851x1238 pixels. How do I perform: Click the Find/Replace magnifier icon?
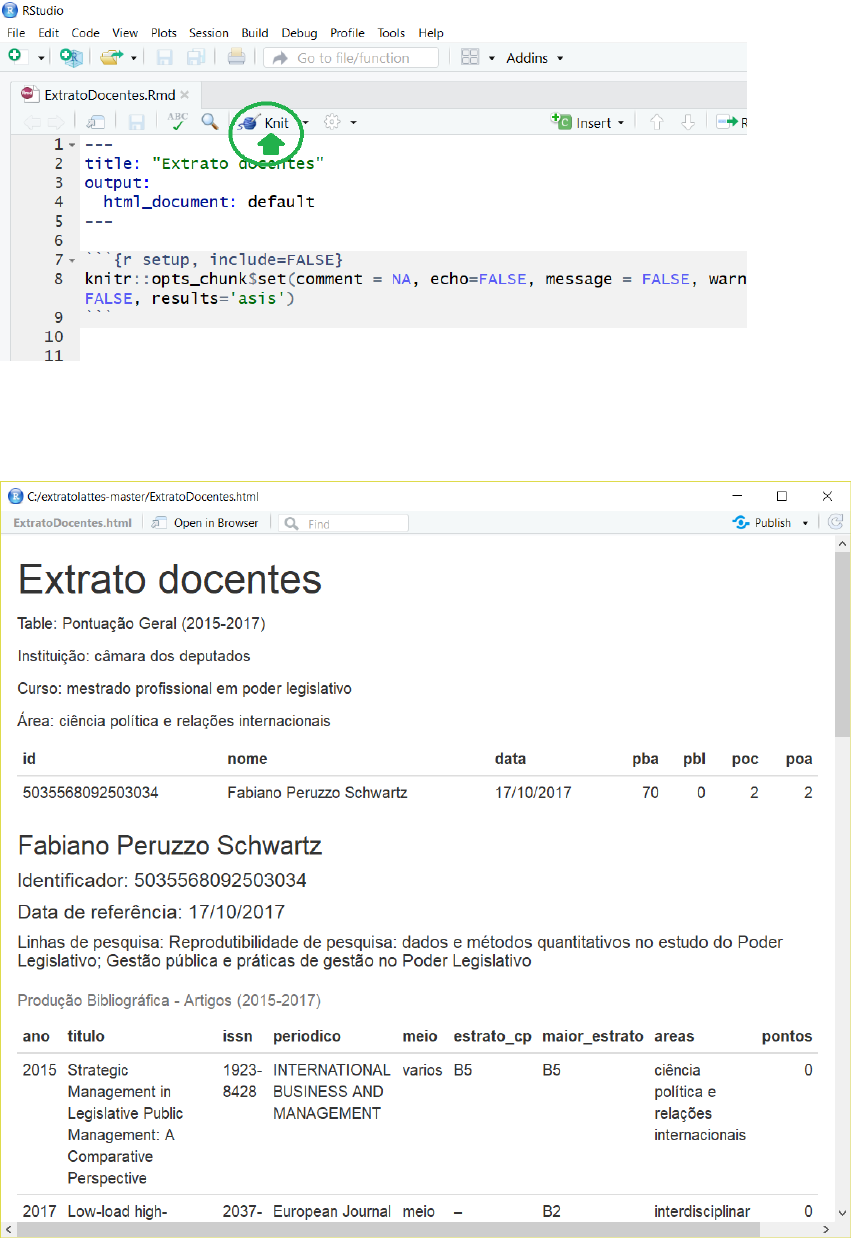tap(209, 122)
